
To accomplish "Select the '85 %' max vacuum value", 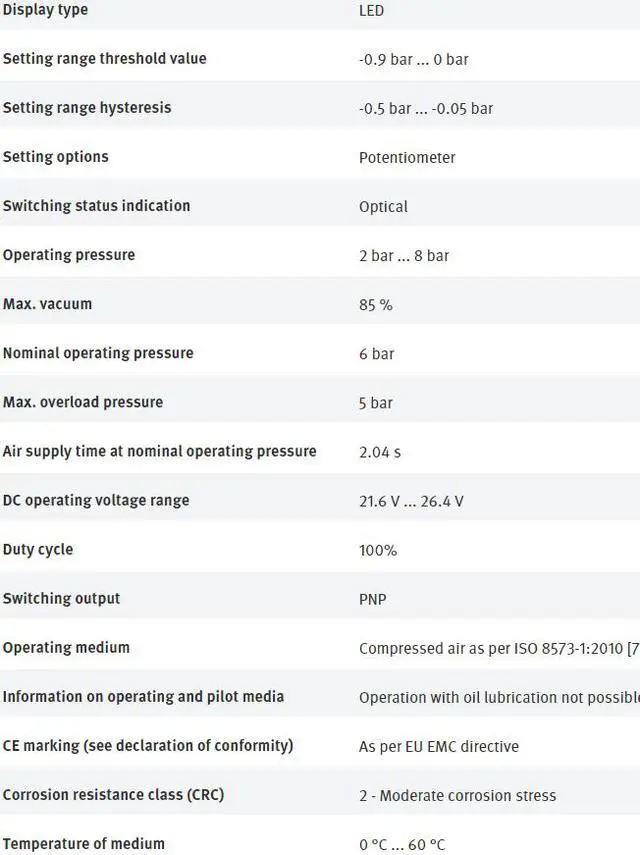I will (x=375, y=305).
